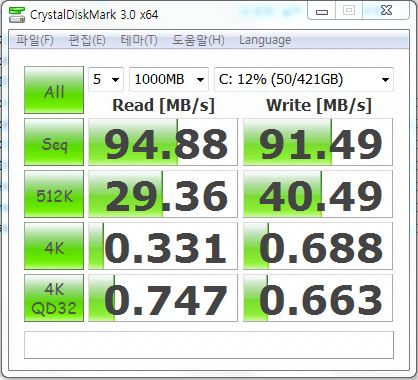Viewport: 418px width, 380px height.
Task: Open the 도움말(H) menu
Action: 198,40
